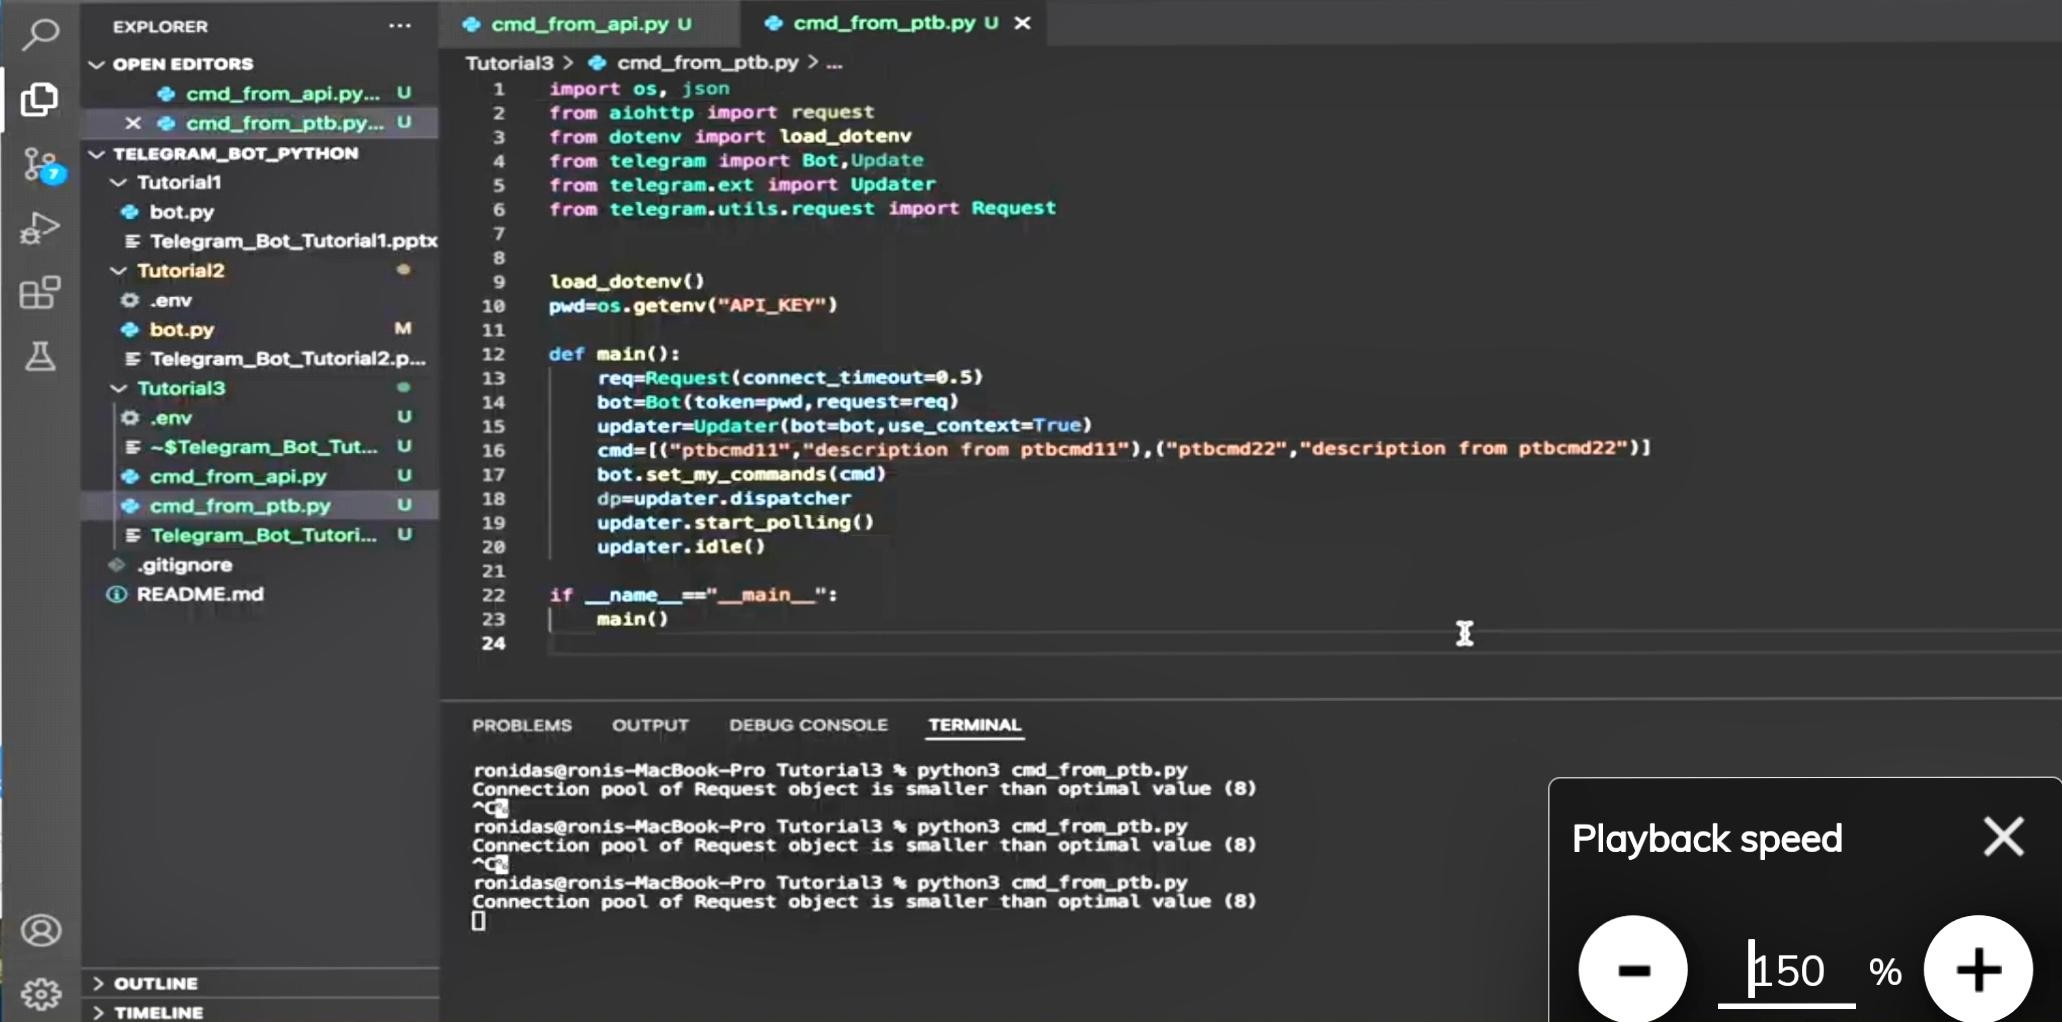Open README.md from the file tree
2062x1022 pixels.
[200, 594]
